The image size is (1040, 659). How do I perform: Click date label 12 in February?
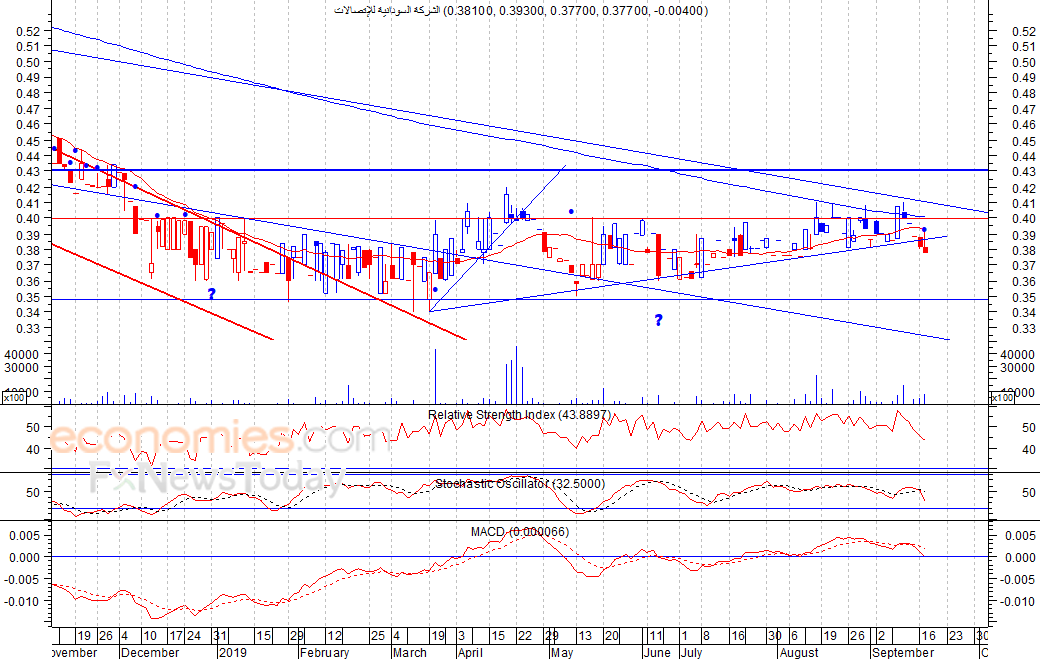point(334,636)
